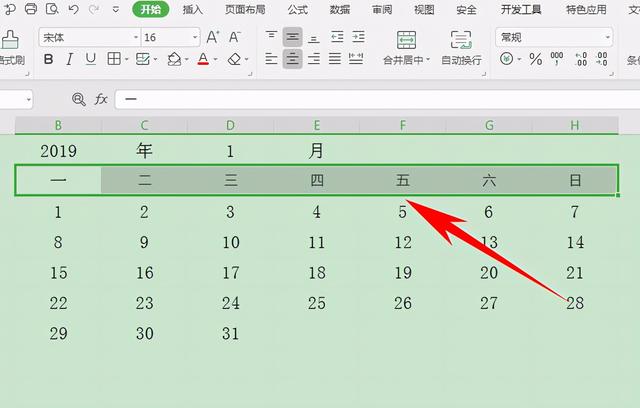Increase decimal places icon
Image resolution: width=640 pixels, height=408 pixels.
coord(581,59)
